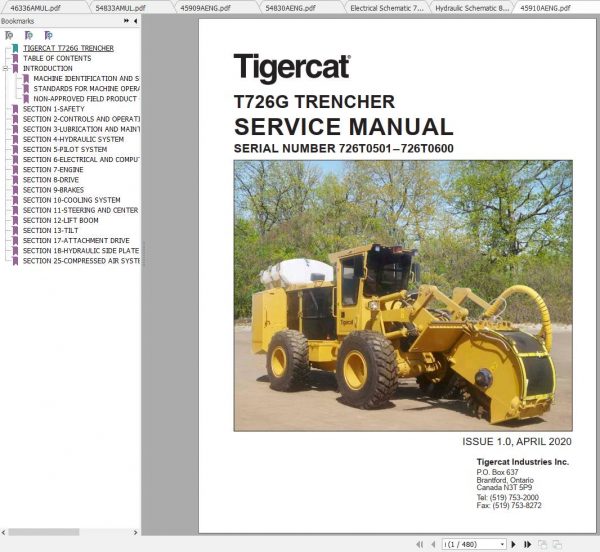This screenshot has height=552, width=600.
Task: Click bookmark icon beside SECTION 1-SAFETY
Action: pos(15,109)
